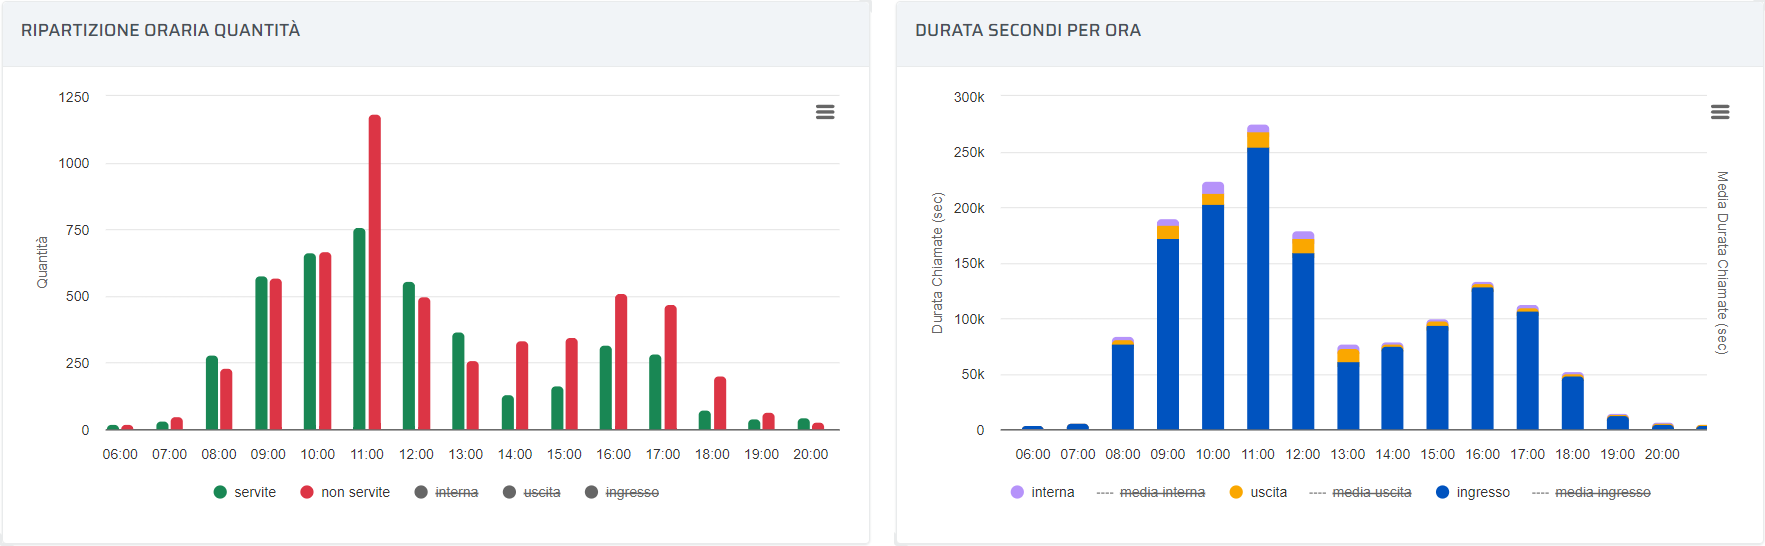
Task: Click the 'Ripartizione oraria quantità' panel title
Action: point(161,30)
